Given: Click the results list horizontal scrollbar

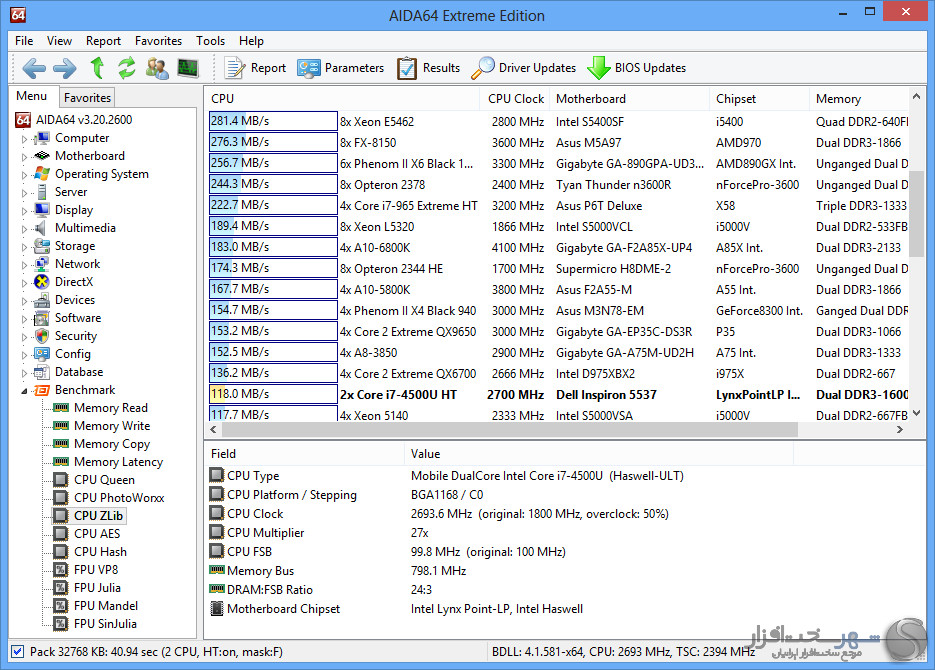Looking at the screenshot, I should 500,430.
